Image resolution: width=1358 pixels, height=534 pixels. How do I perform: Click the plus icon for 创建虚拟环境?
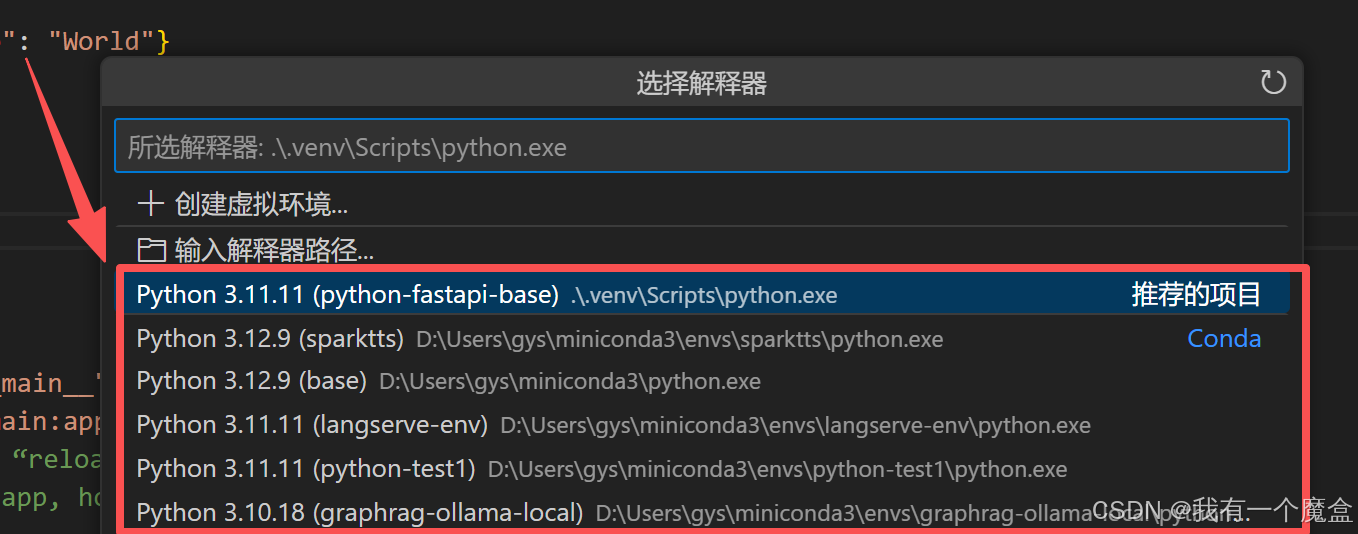(150, 205)
